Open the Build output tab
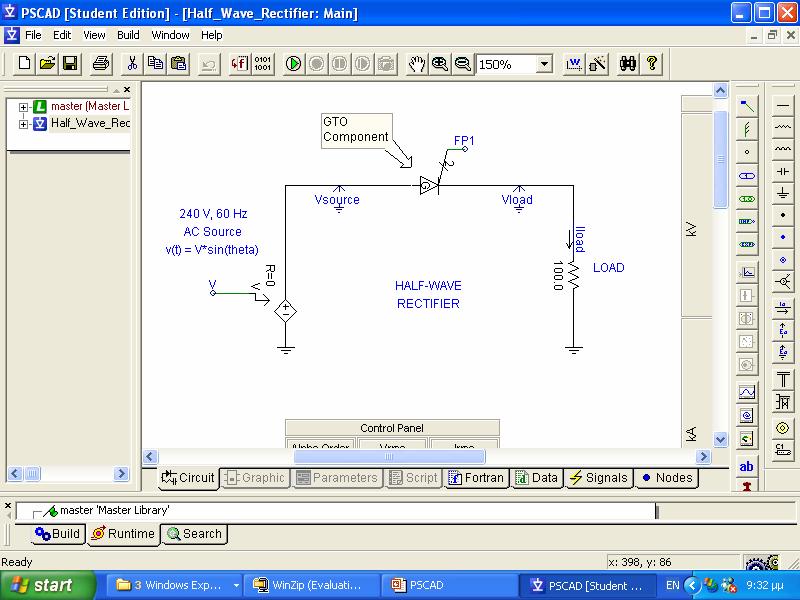This screenshot has width=800, height=600. [x=57, y=534]
